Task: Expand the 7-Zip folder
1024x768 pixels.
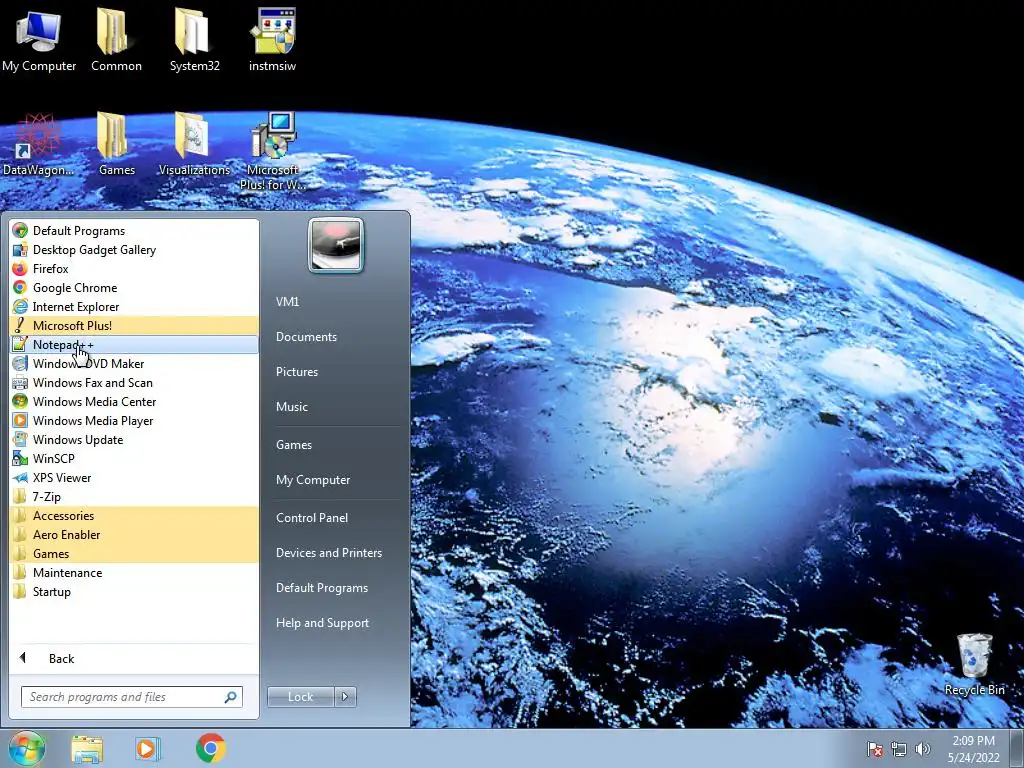Action: 135,496
